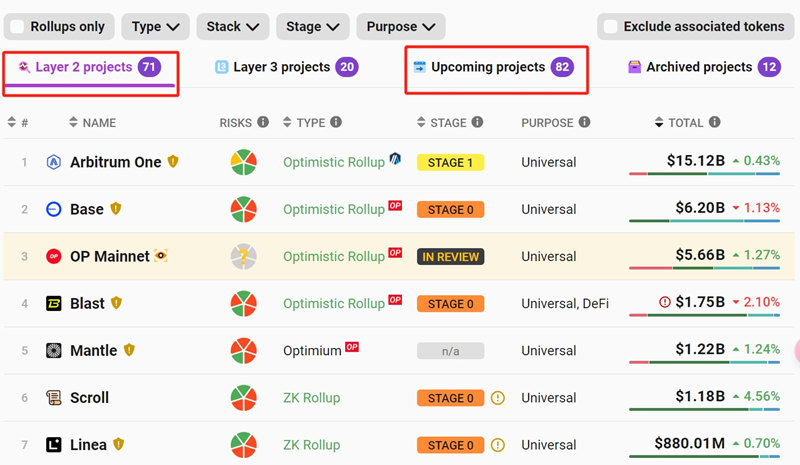
Task: Click the Blast project logo icon
Action: point(54,304)
